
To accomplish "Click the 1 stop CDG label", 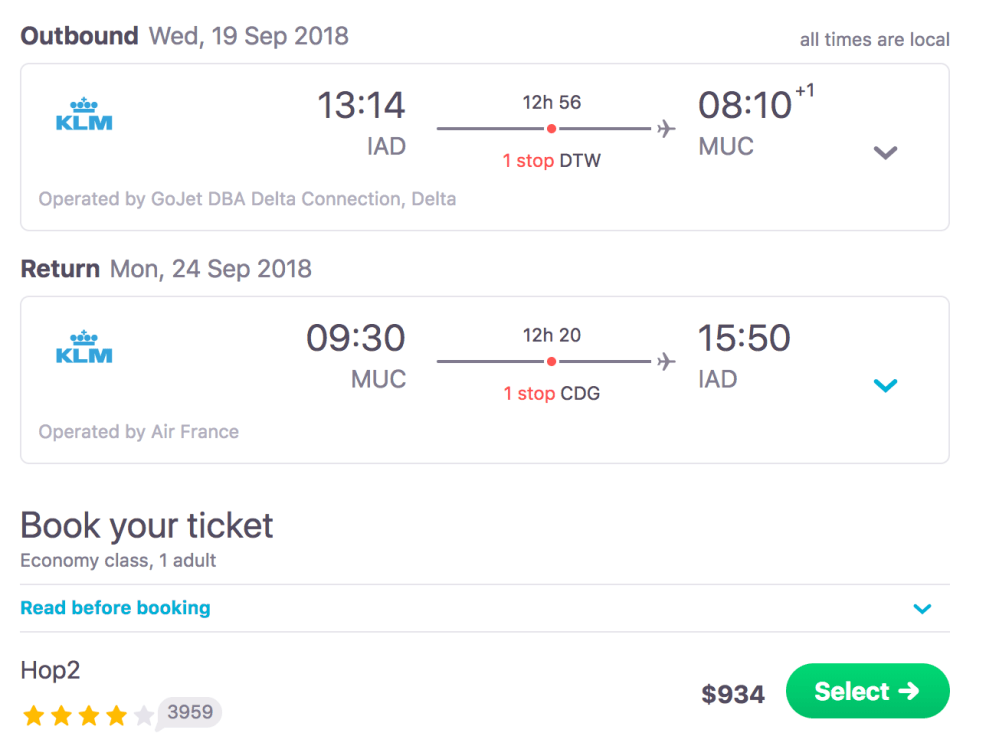I will pos(551,393).
